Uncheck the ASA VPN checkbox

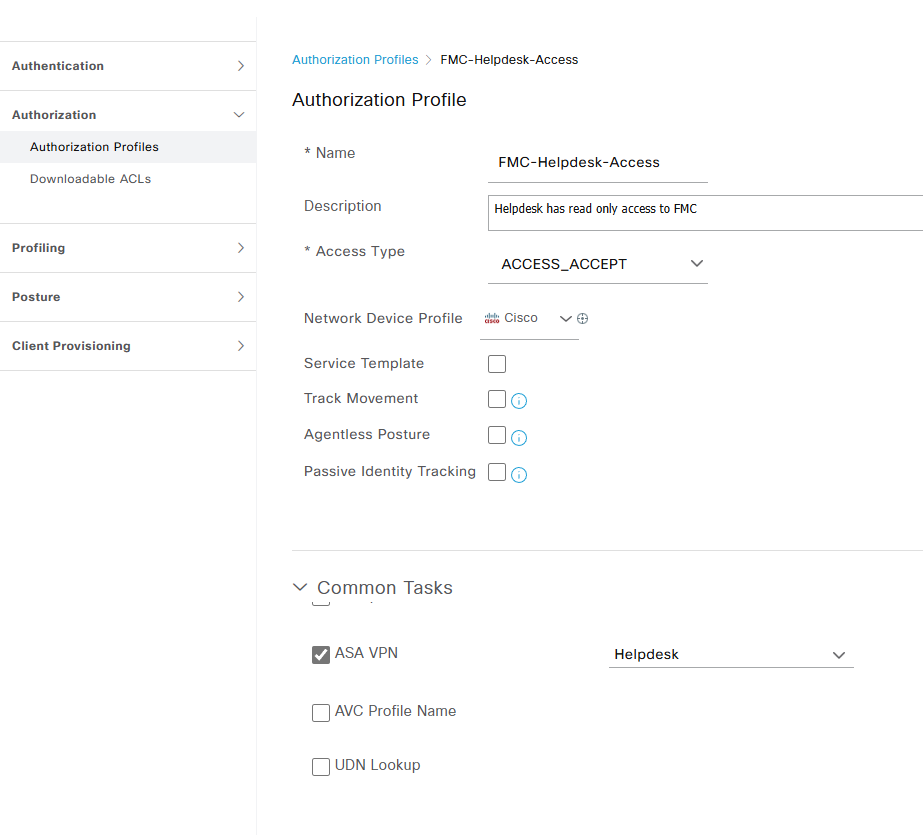(x=321, y=655)
